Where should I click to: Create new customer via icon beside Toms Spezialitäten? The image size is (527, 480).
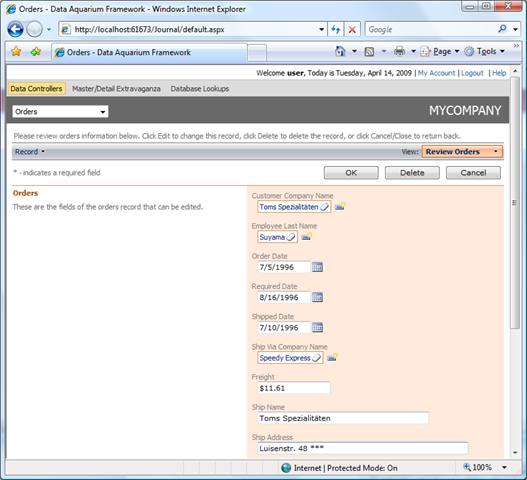(x=340, y=206)
